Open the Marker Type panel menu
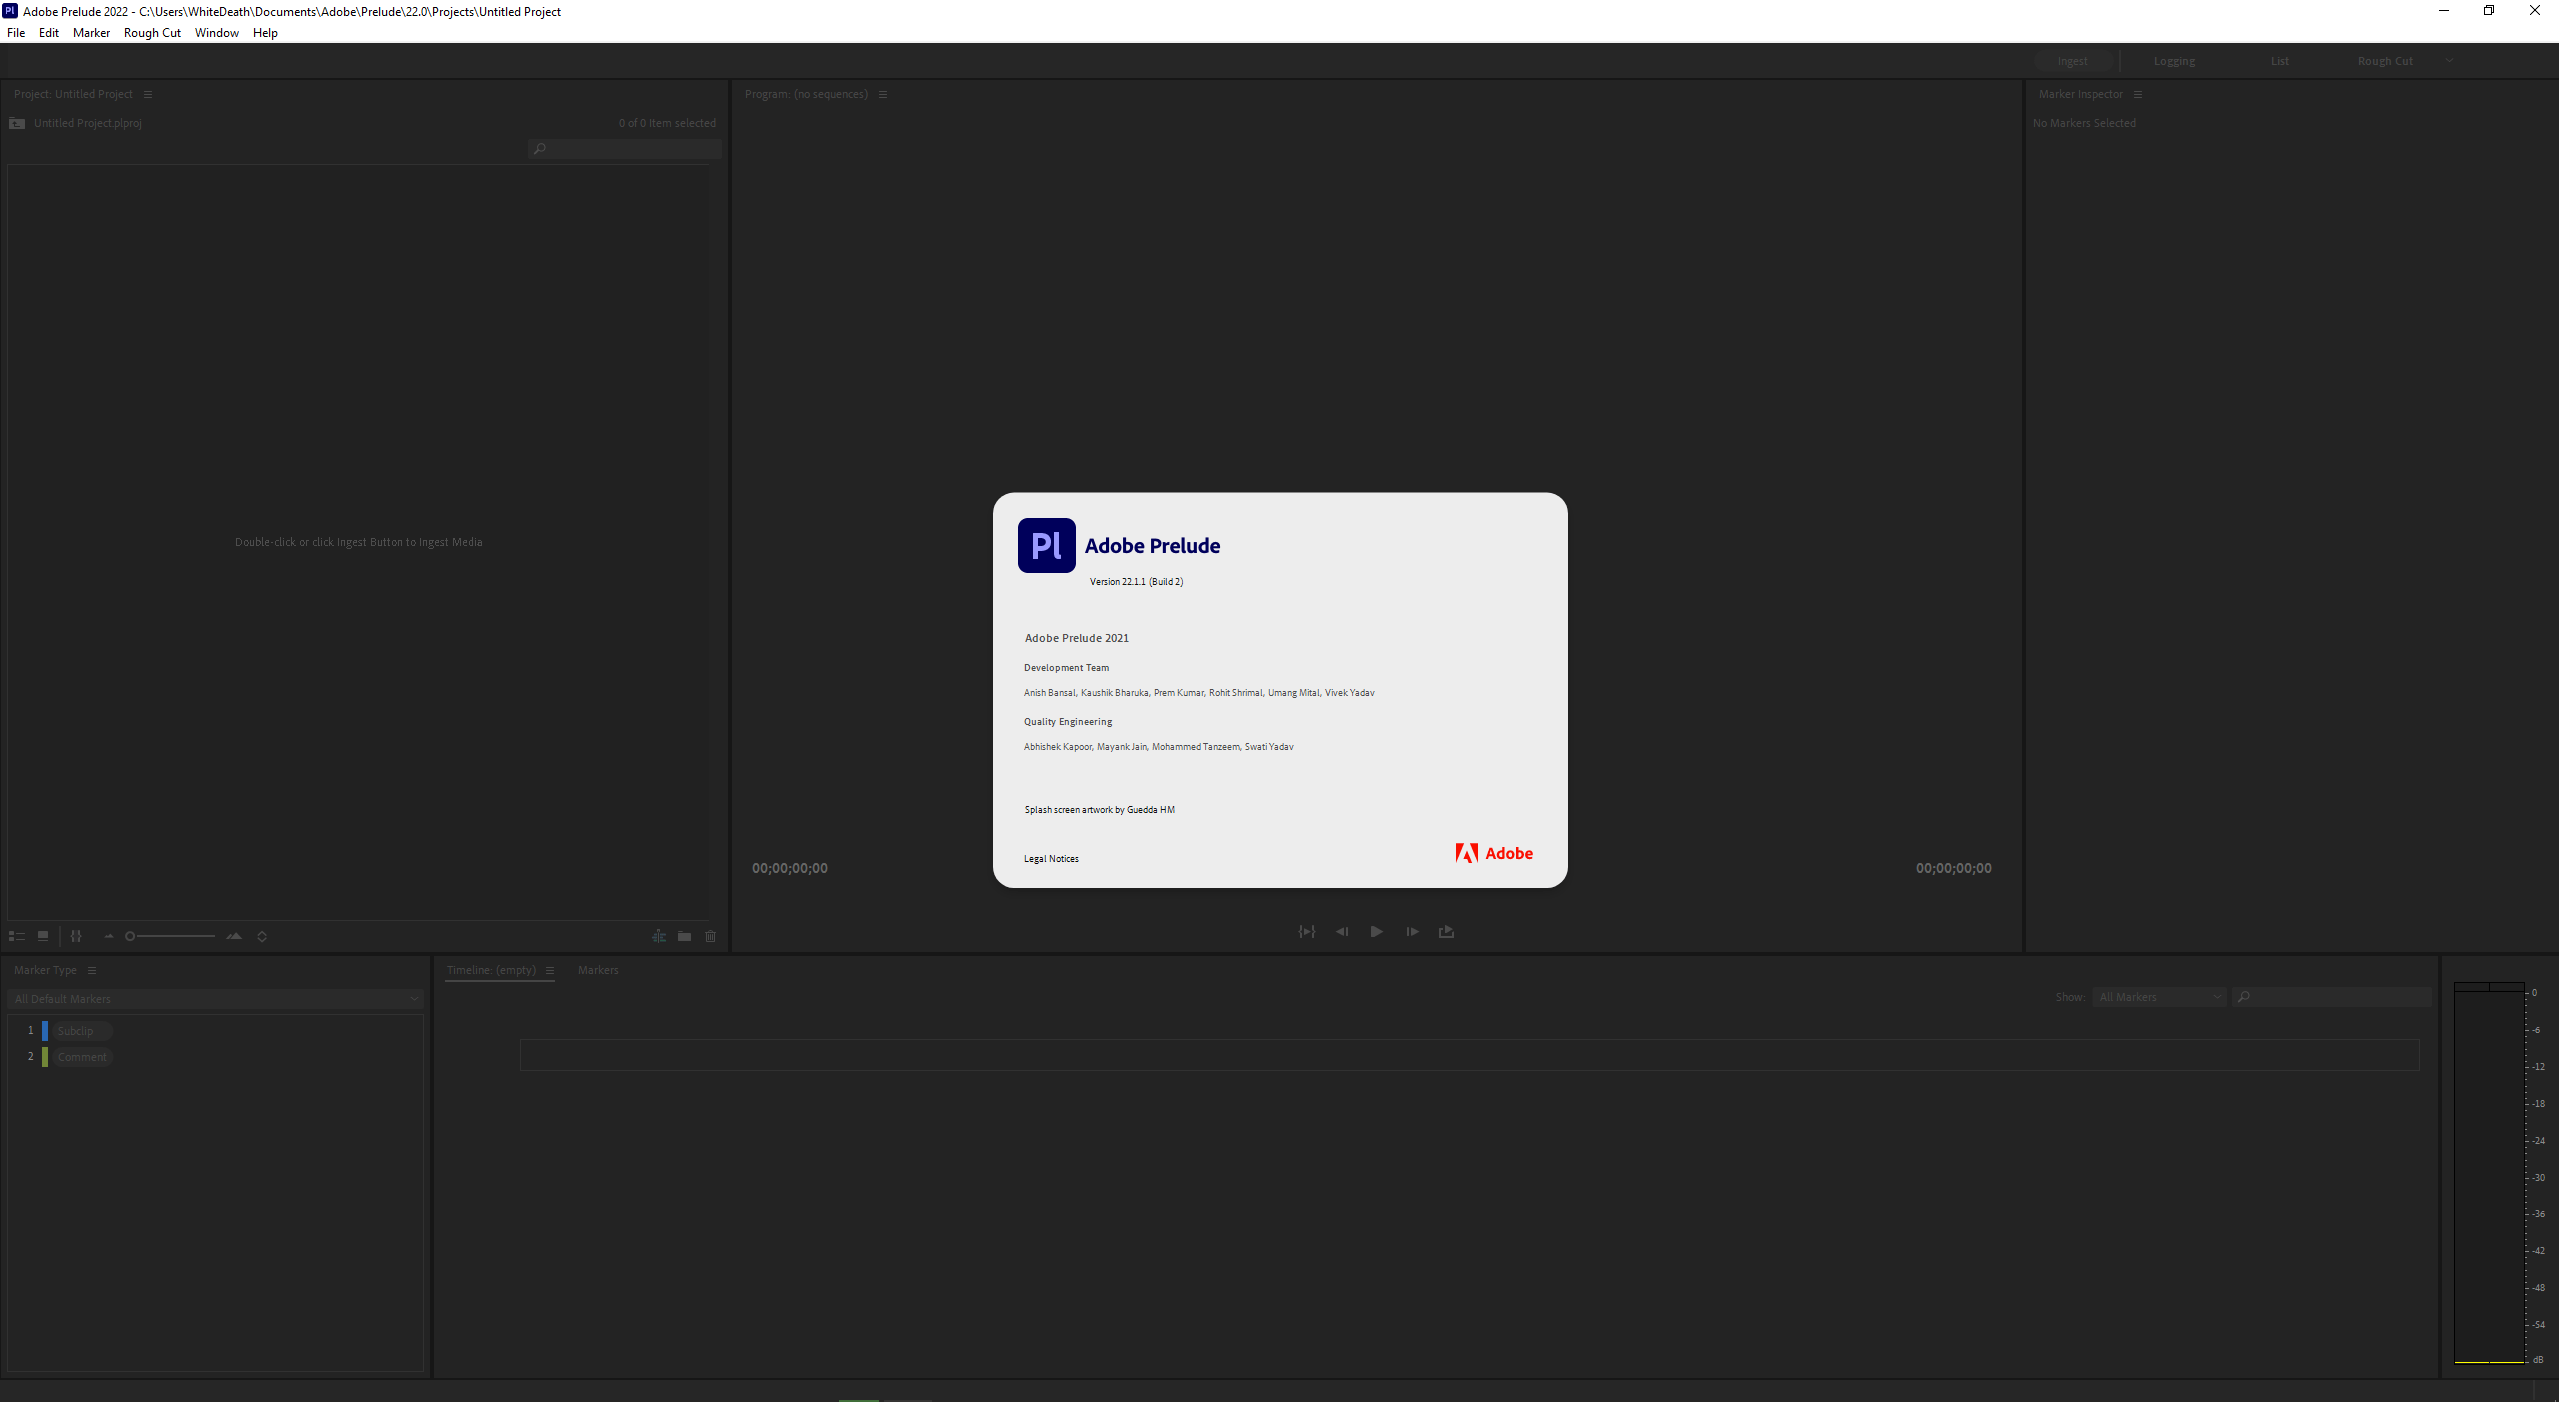The height and width of the screenshot is (1402, 2559). click(92, 970)
